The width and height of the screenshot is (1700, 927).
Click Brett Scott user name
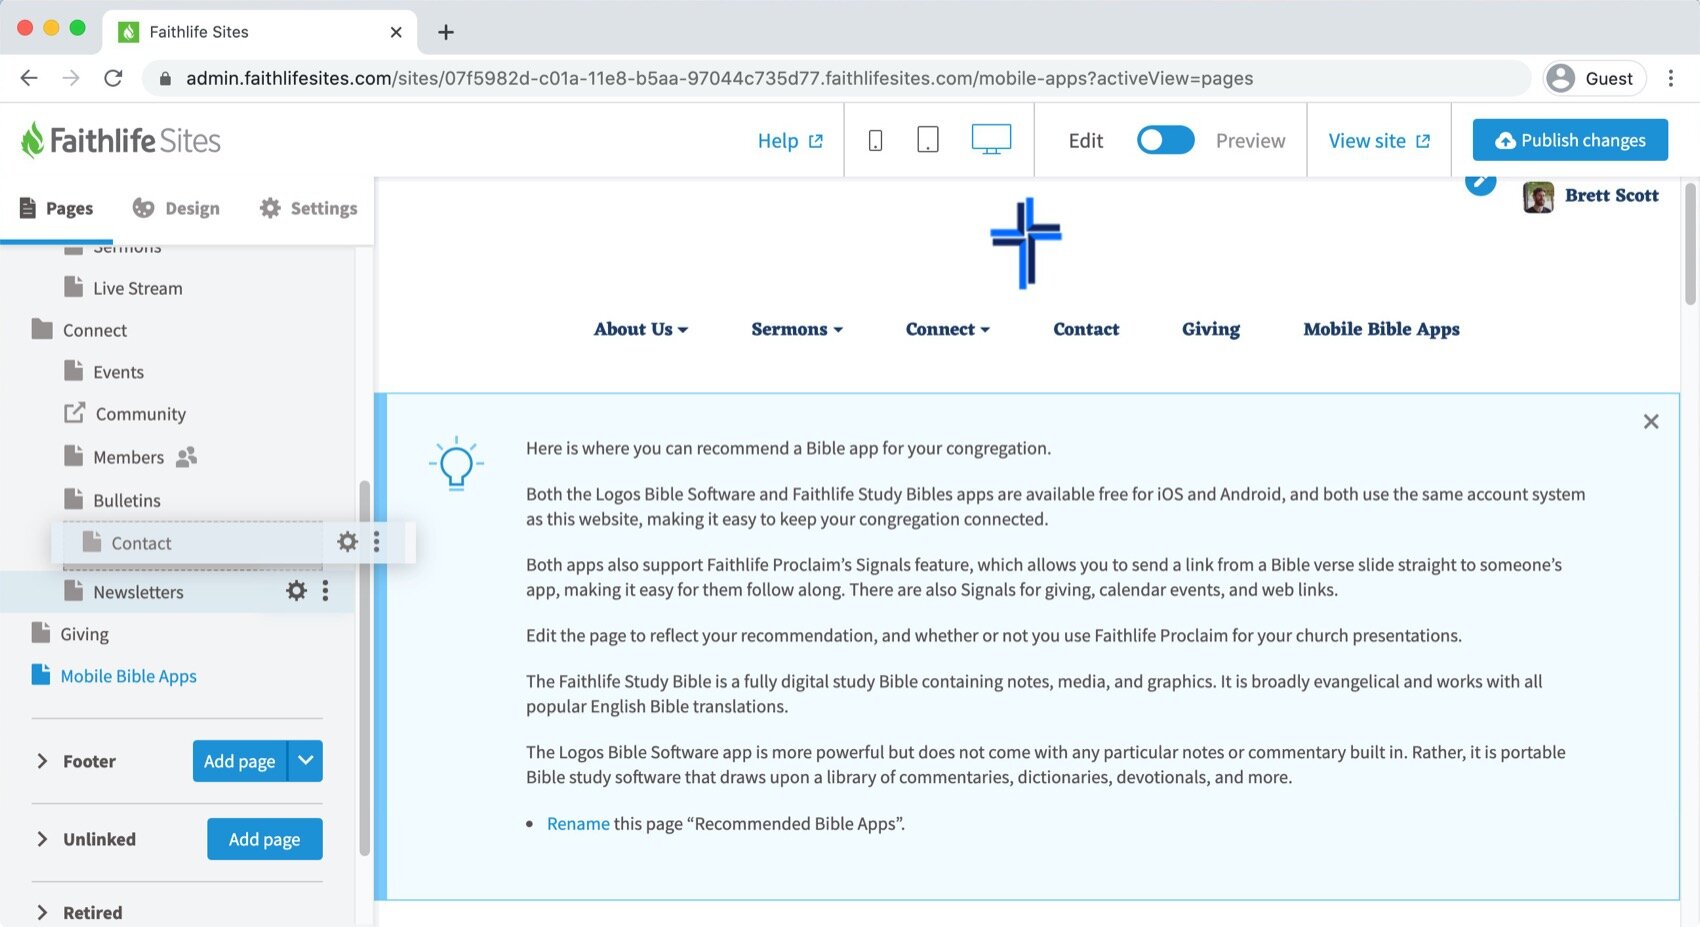pos(1611,196)
